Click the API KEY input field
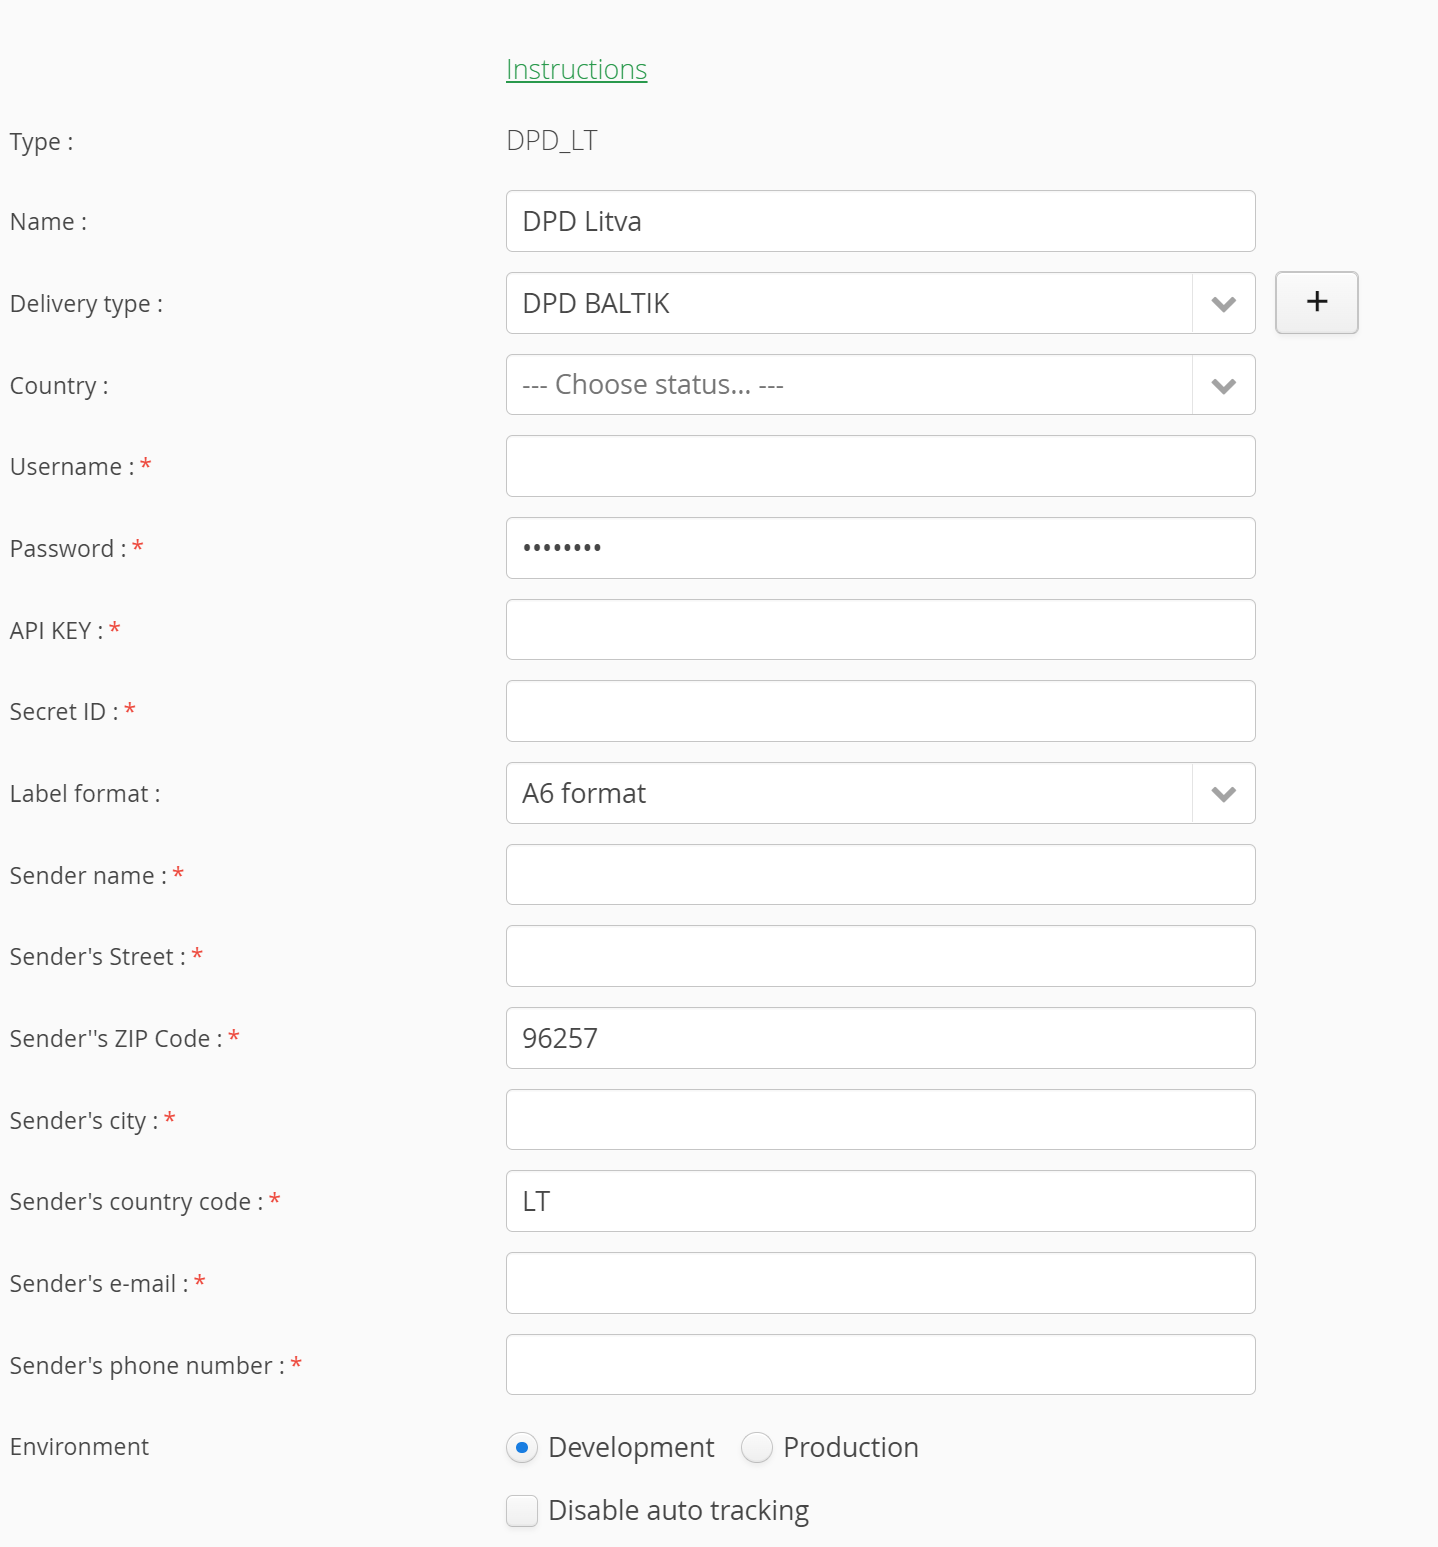 coord(880,630)
